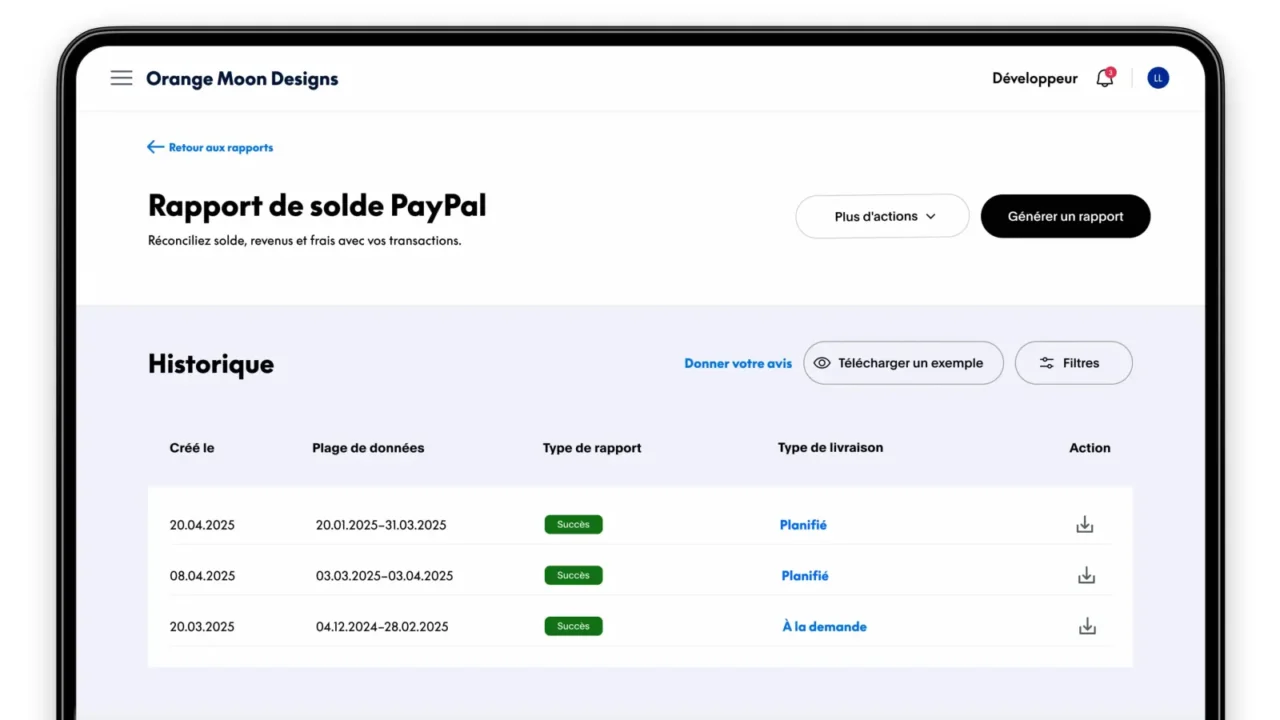
Task: Select the range 20.01.2025–31.03.2025
Action: click(381, 525)
